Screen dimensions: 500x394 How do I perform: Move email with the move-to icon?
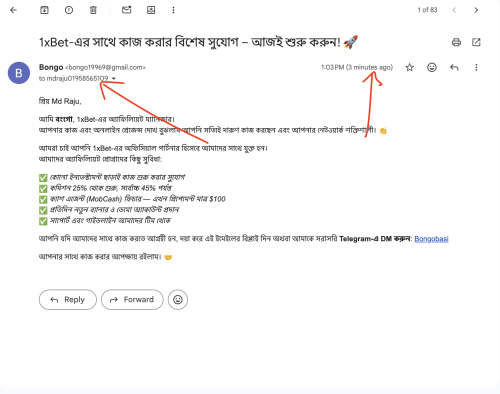click(151, 10)
